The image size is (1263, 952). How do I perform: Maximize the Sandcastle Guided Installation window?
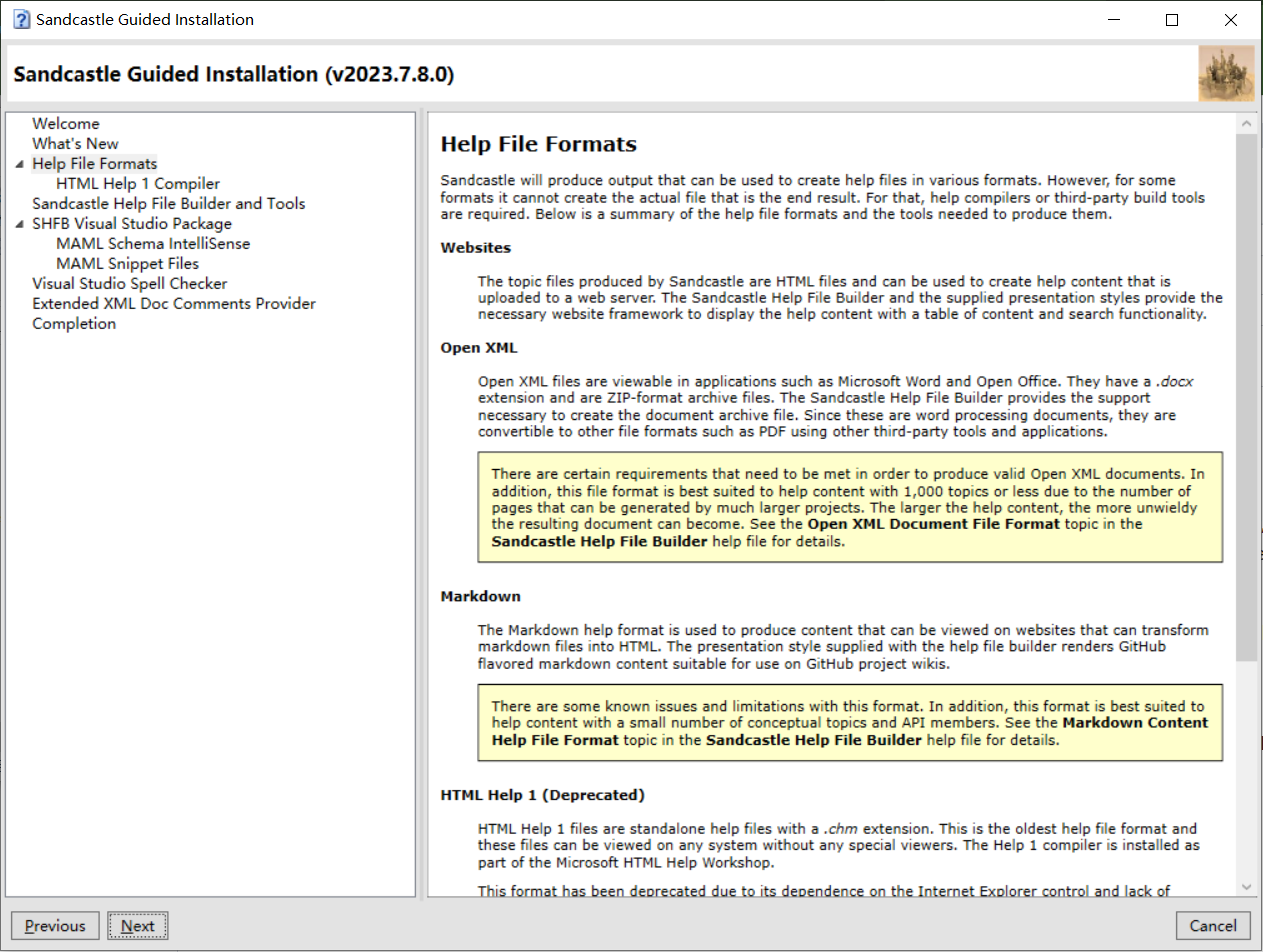point(1172,20)
